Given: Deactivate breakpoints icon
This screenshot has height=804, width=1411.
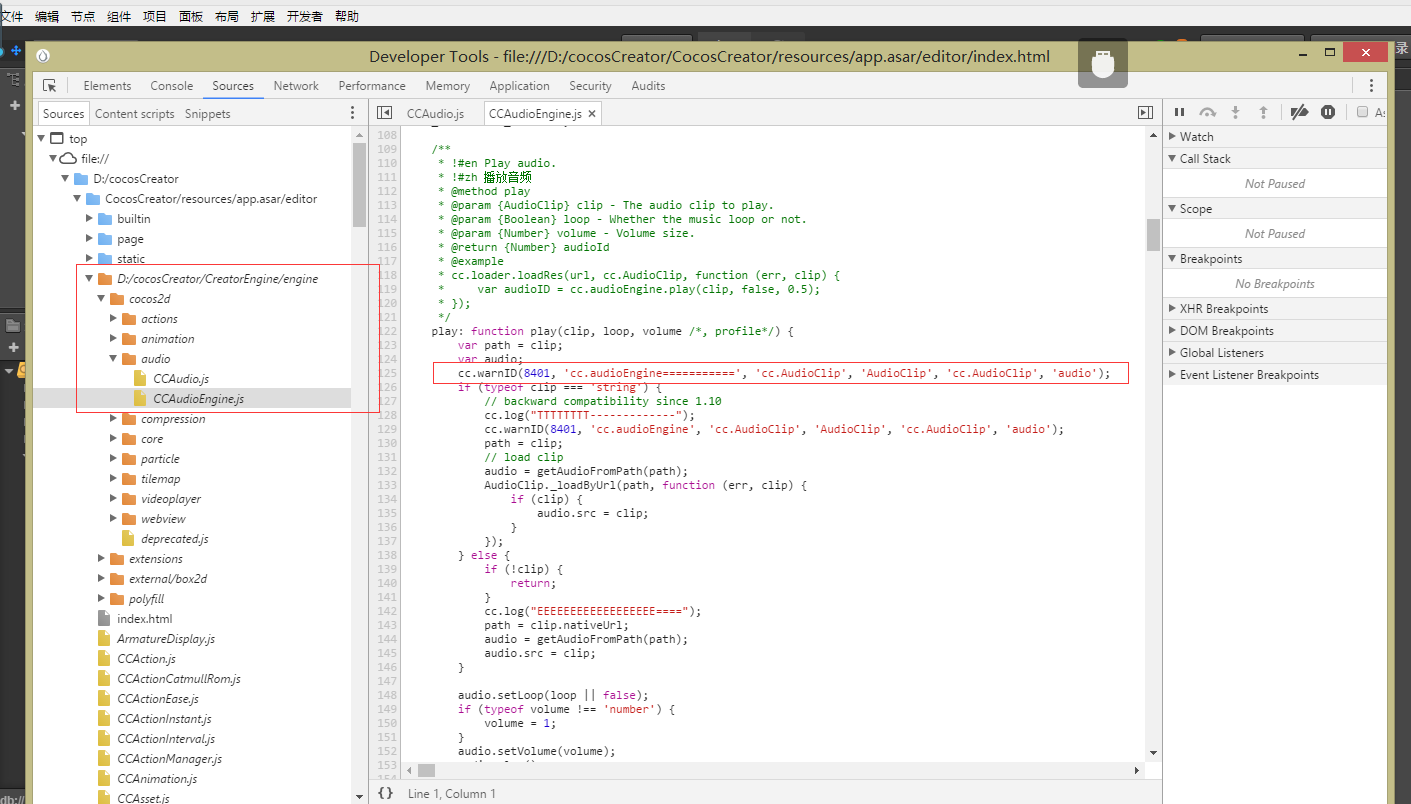Looking at the screenshot, I should (1299, 113).
